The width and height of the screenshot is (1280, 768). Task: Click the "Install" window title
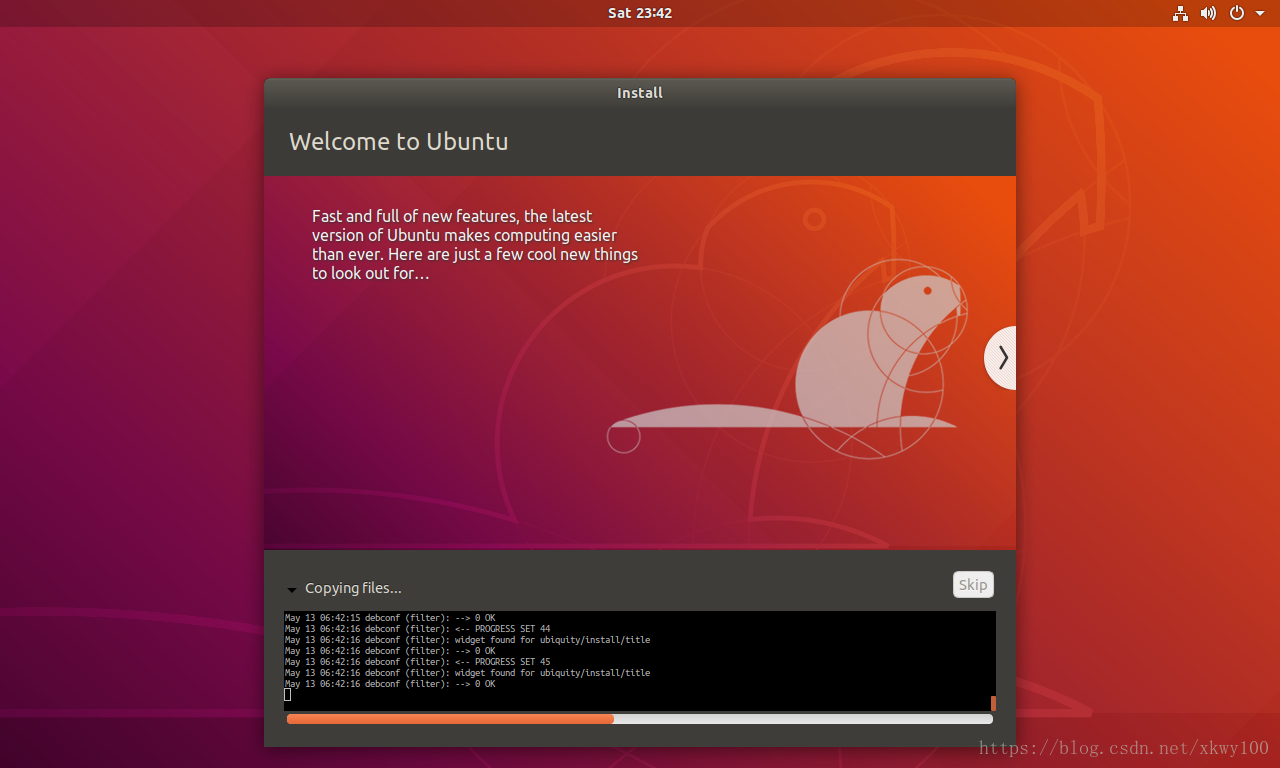click(640, 93)
